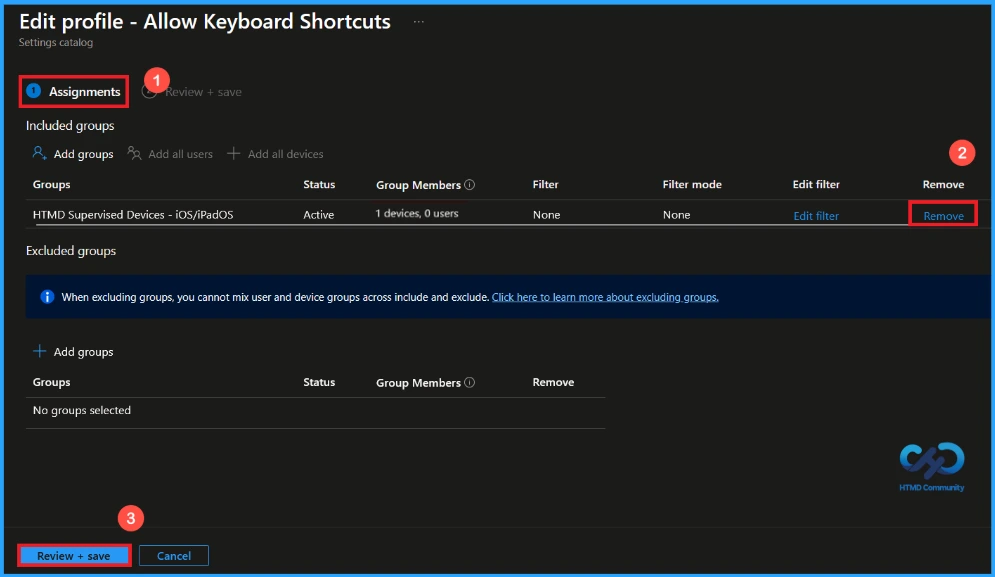Click the Add all devices plus icon
The width and height of the screenshot is (995, 577).
coord(234,153)
